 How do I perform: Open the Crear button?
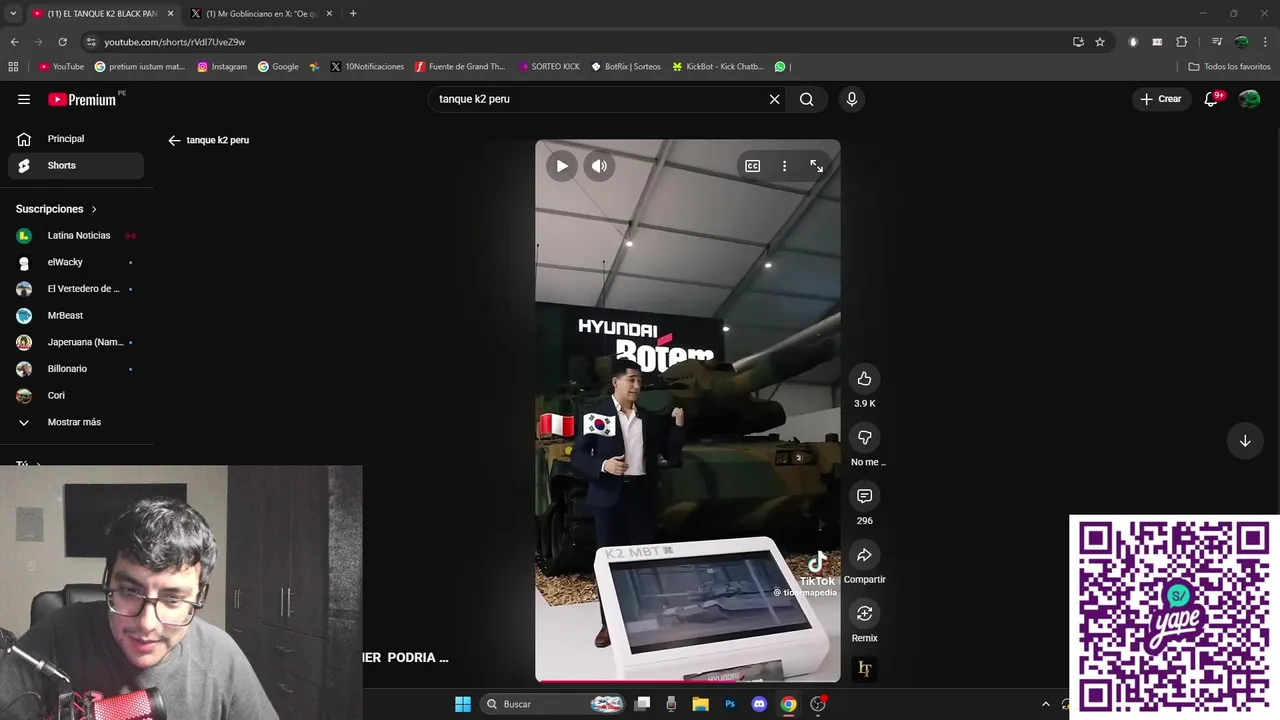[x=1161, y=99]
